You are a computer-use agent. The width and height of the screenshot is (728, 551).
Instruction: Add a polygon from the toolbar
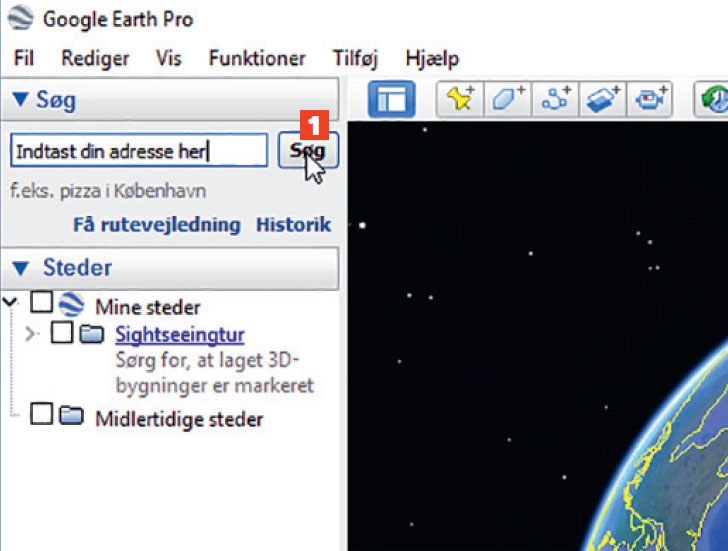coord(507,99)
